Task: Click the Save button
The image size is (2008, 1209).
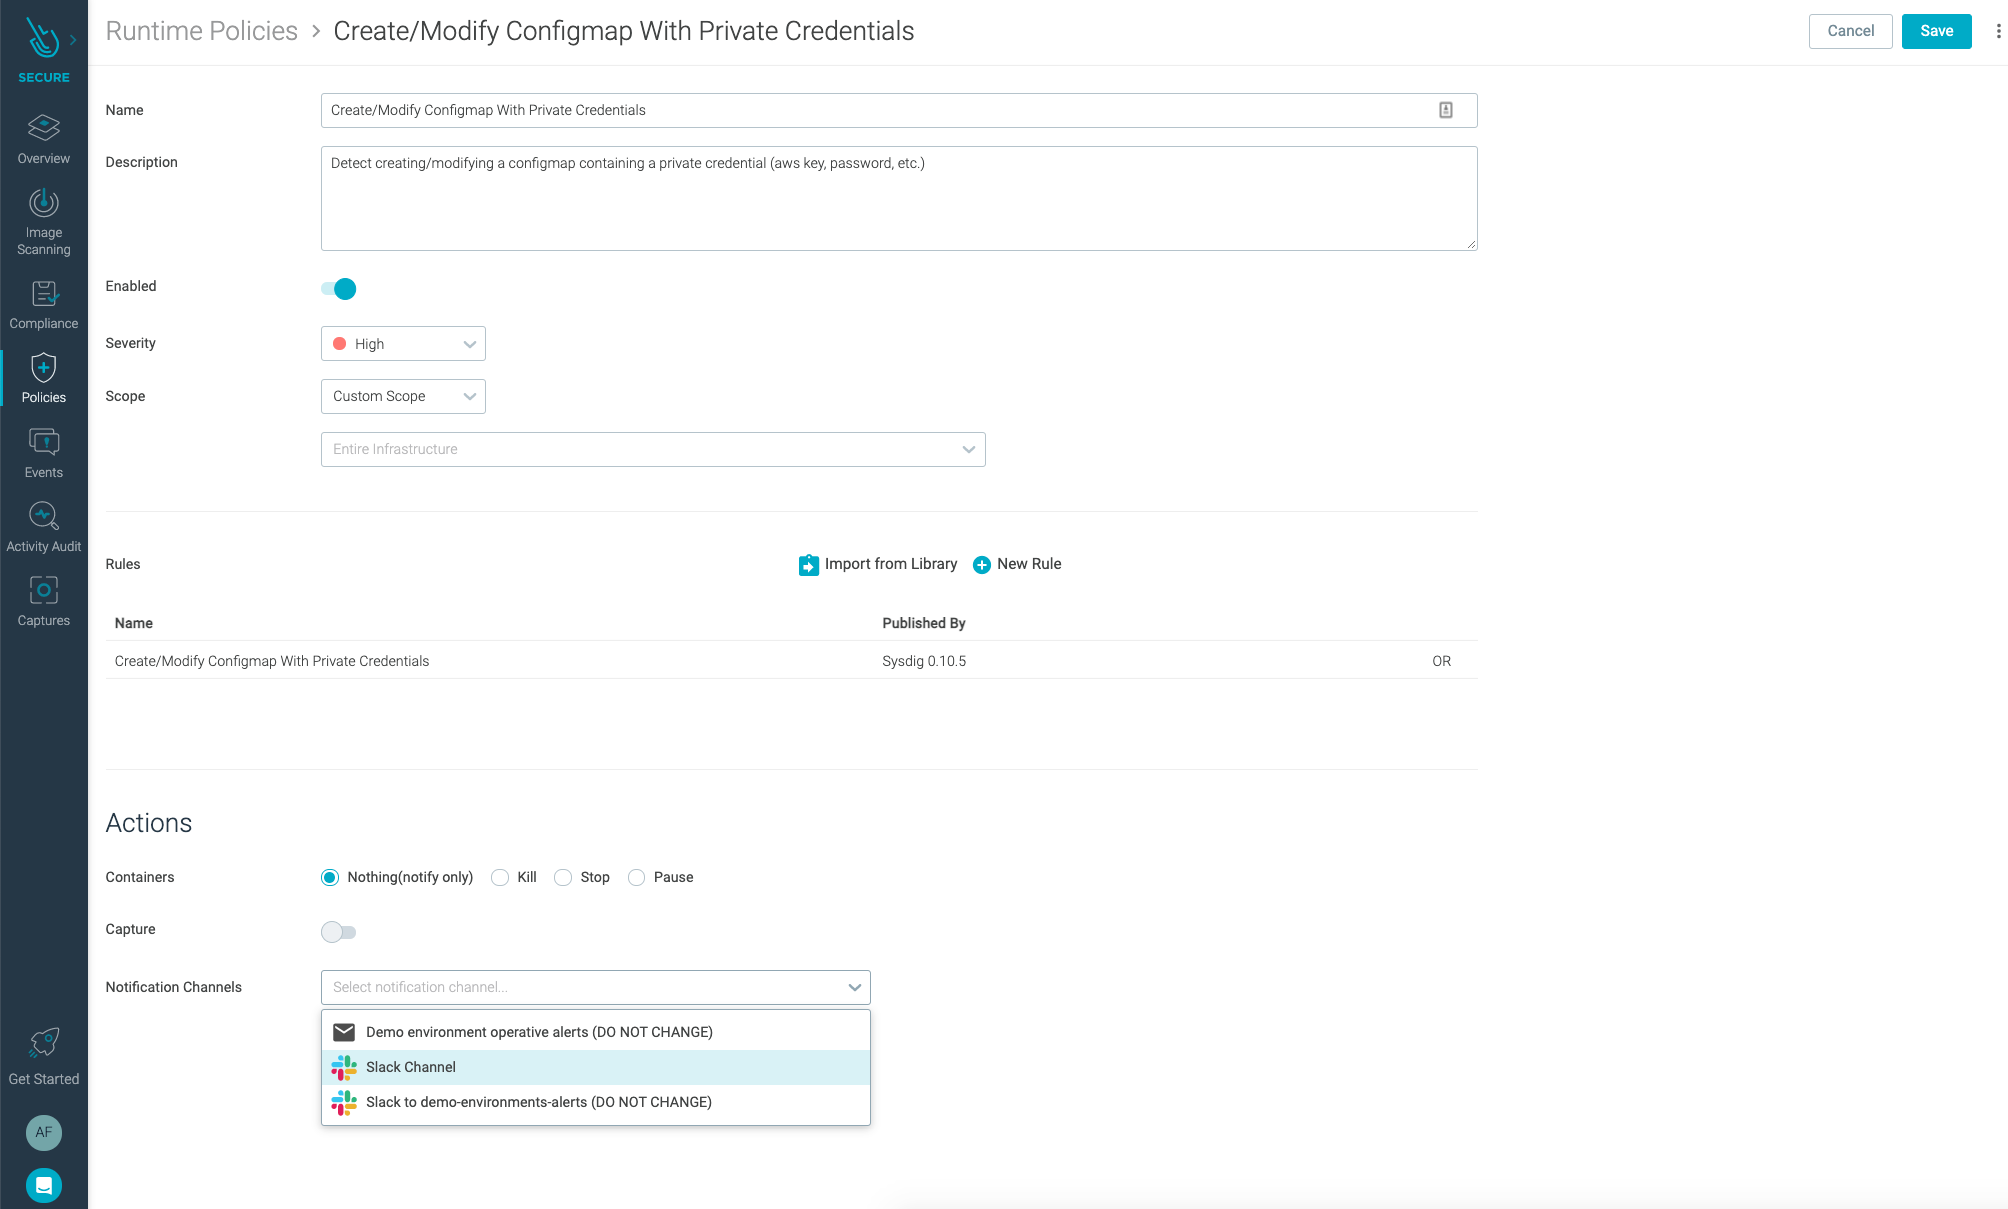Action: coord(1936,31)
